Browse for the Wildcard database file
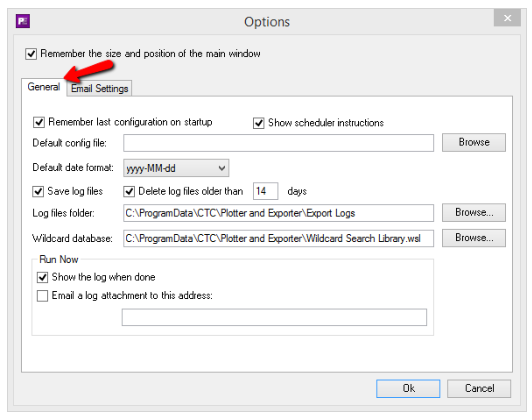Screen dimensions: 532x420 pyautogui.click(x=474, y=238)
